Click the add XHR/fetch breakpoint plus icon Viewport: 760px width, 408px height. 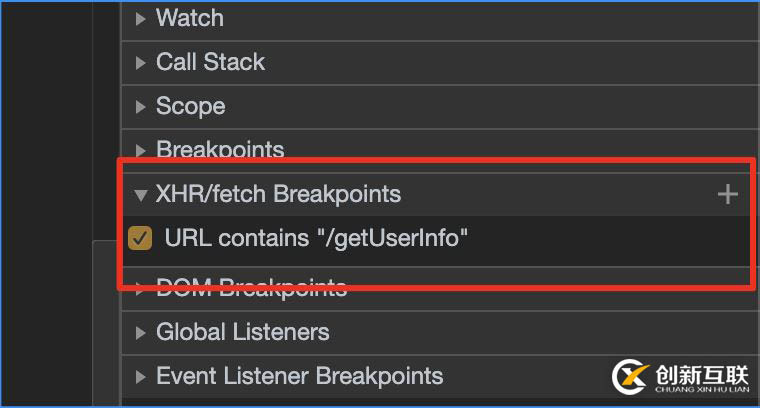tap(728, 194)
